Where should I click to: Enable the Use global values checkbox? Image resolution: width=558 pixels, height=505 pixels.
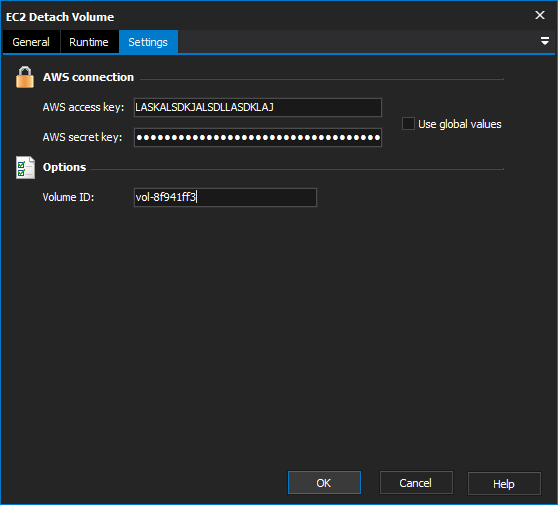(408, 124)
